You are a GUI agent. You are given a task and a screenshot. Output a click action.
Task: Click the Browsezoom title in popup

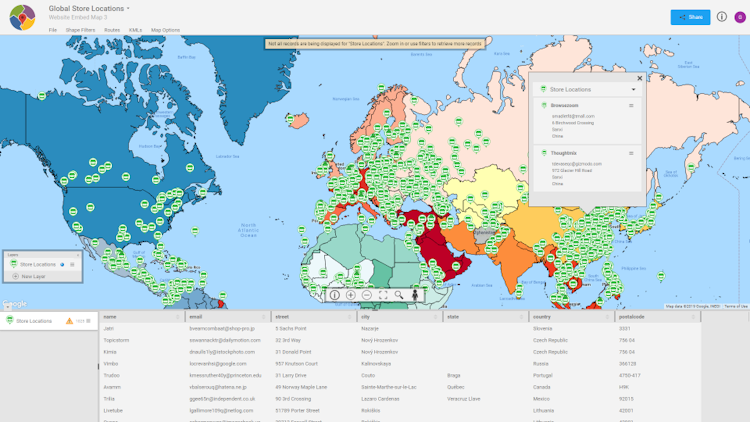(x=564, y=105)
